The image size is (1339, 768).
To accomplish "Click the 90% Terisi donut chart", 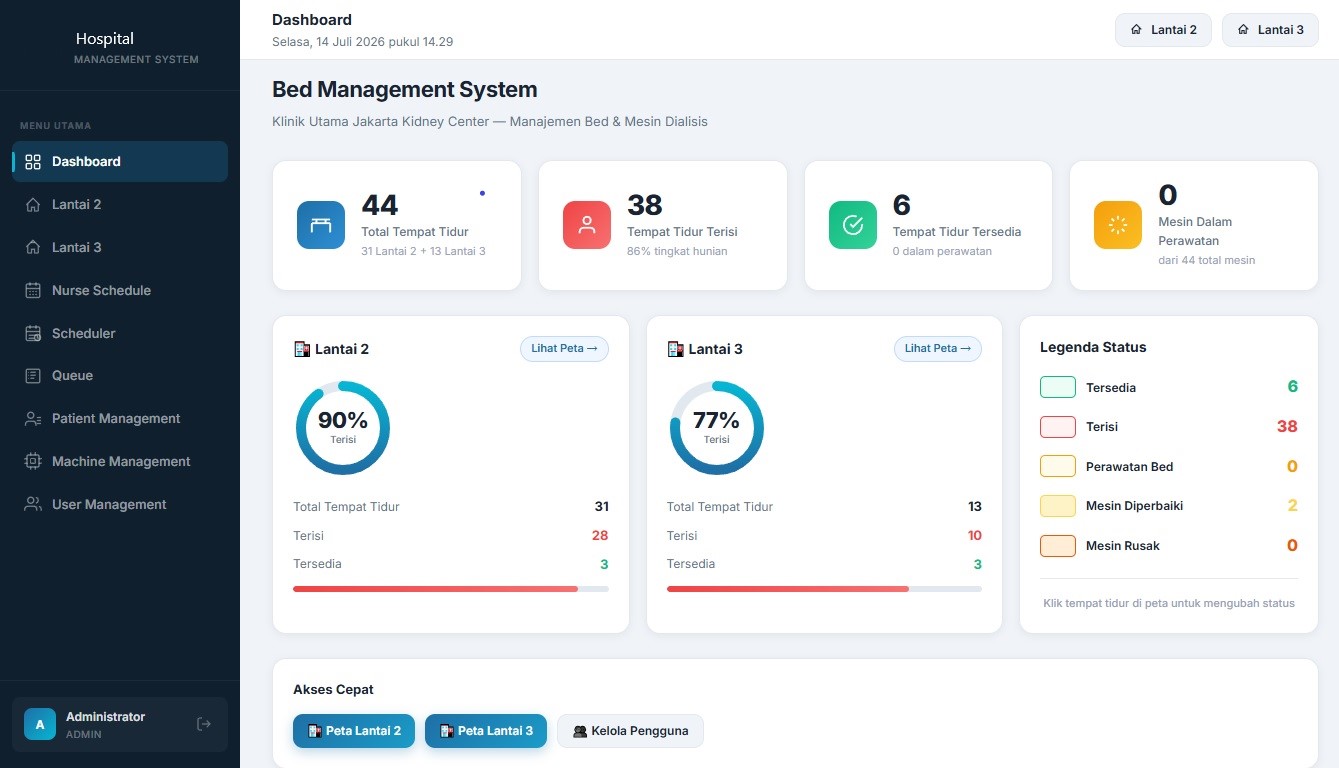I will [x=343, y=428].
